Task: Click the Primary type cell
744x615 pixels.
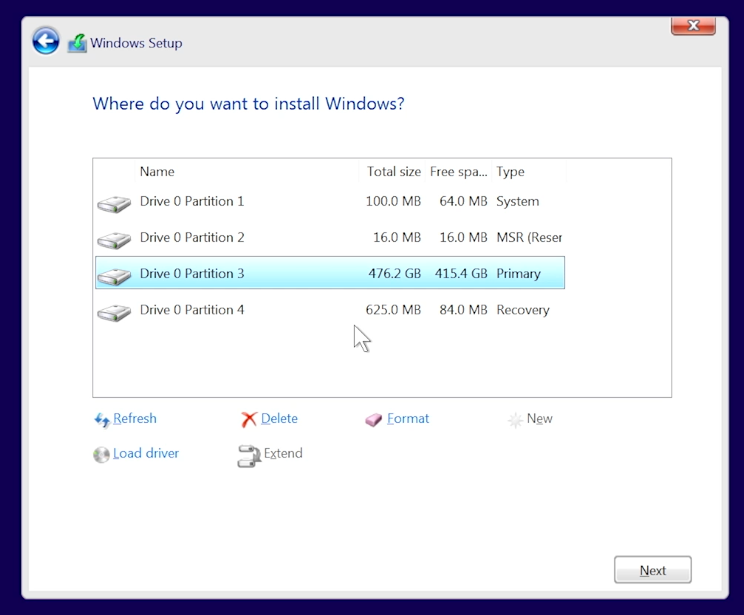Action: click(x=519, y=274)
